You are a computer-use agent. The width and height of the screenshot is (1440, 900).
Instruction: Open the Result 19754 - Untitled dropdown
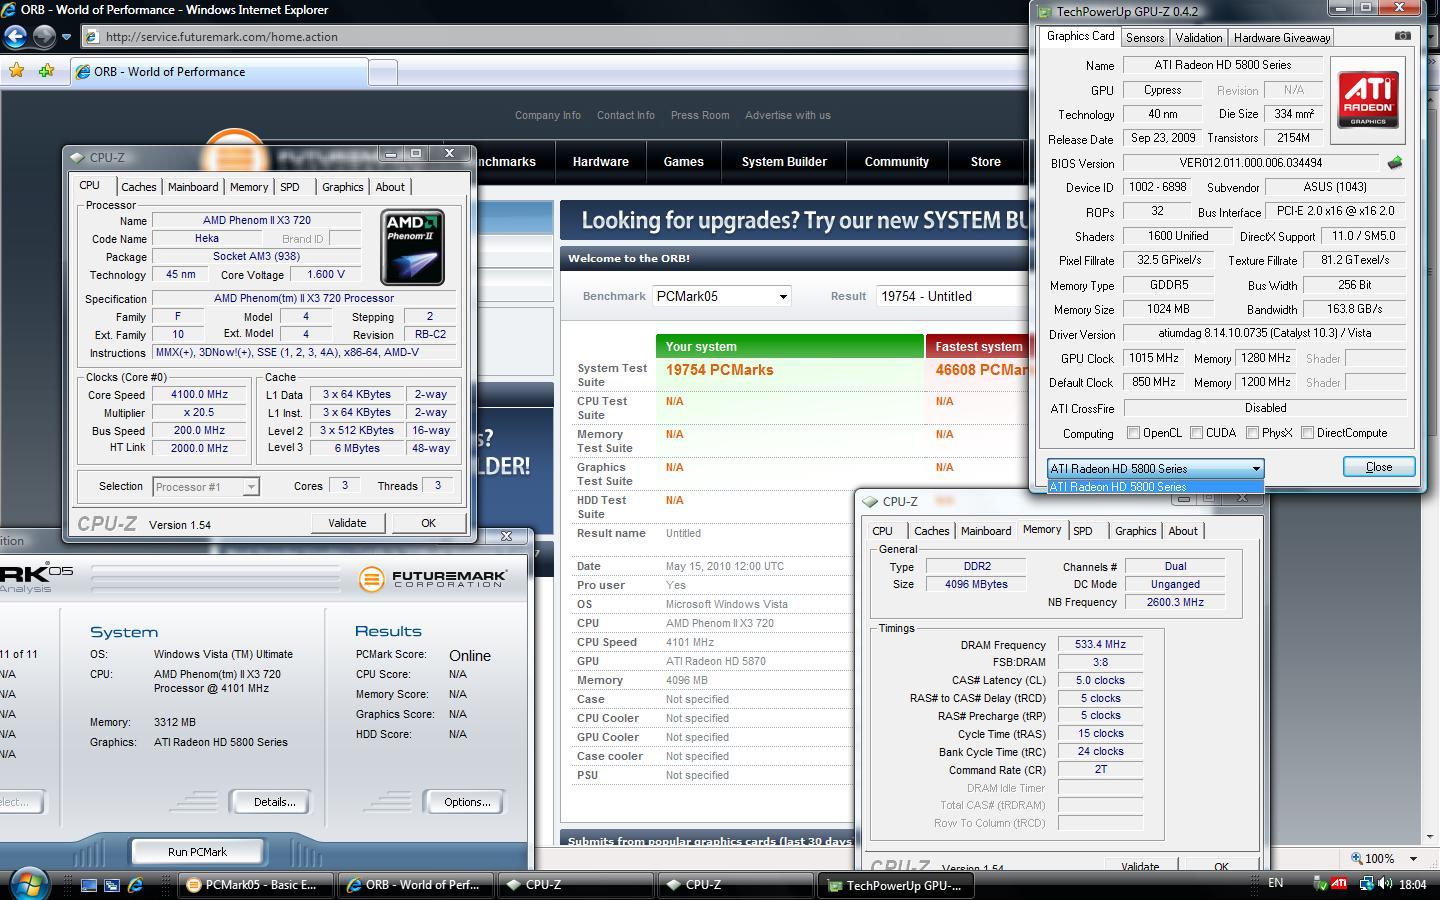(x=951, y=296)
